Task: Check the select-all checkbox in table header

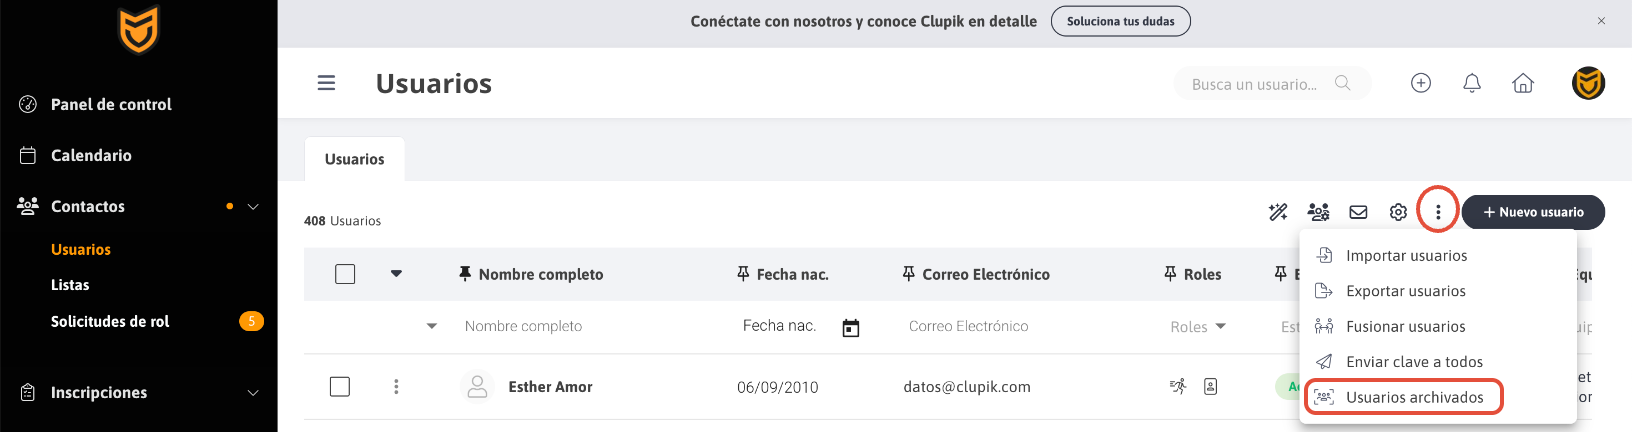Action: tap(345, 274)
